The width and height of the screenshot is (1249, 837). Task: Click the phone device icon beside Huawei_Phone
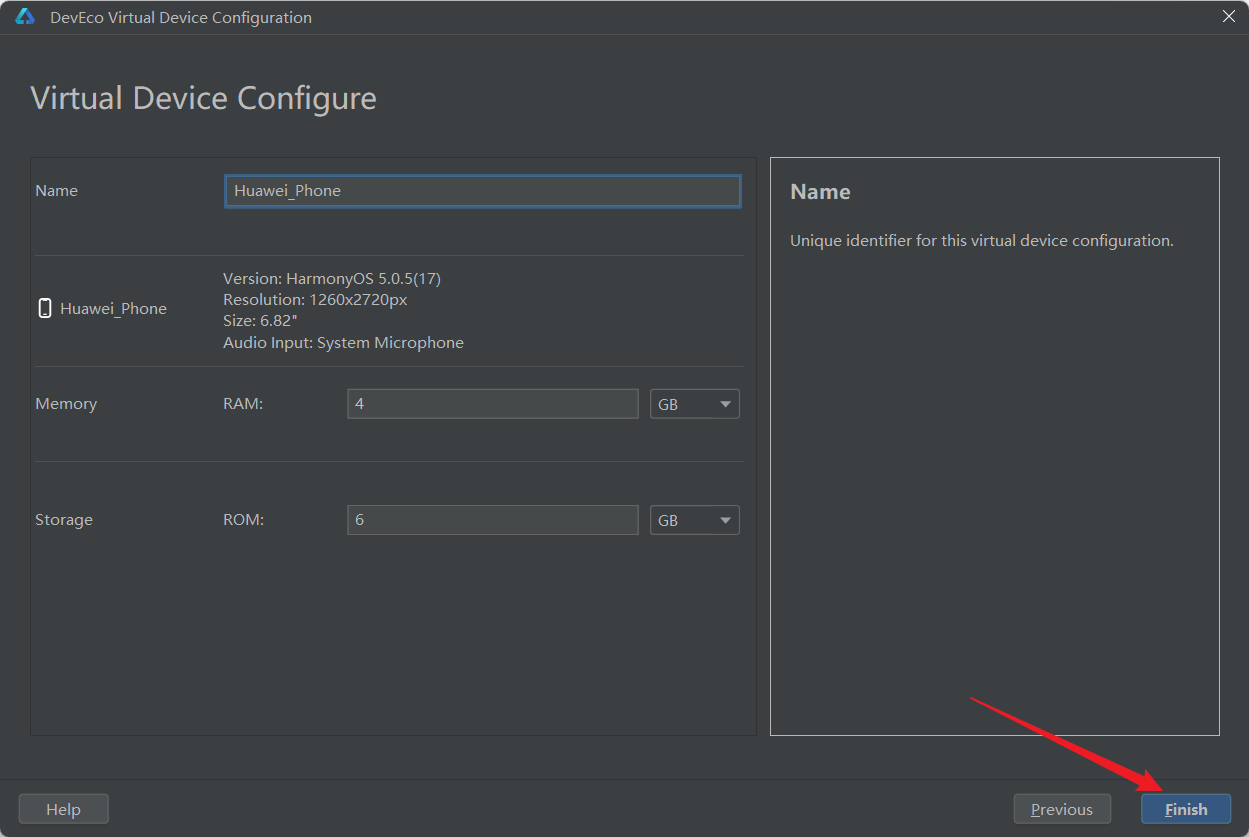coord(45,308)
